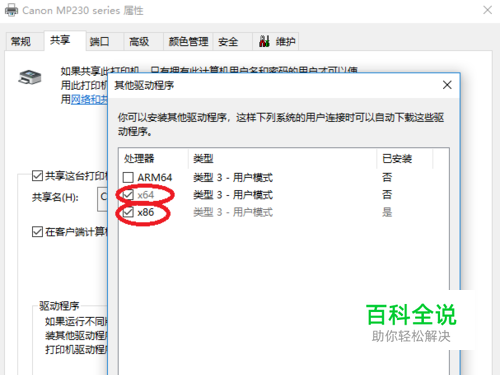Click the printer image in sharing panel
The height and width of the screenshot is (375, 500).
tap(30, 77)
